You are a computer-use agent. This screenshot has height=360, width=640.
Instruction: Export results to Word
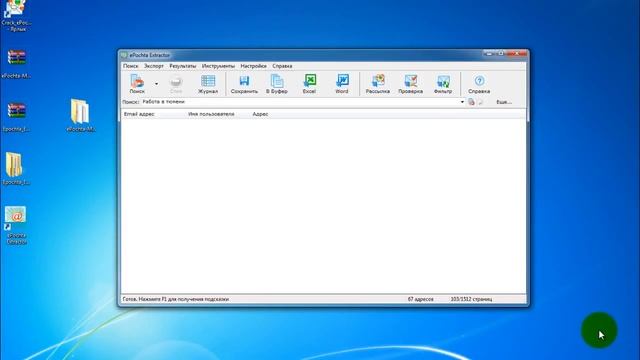(342, 84)
